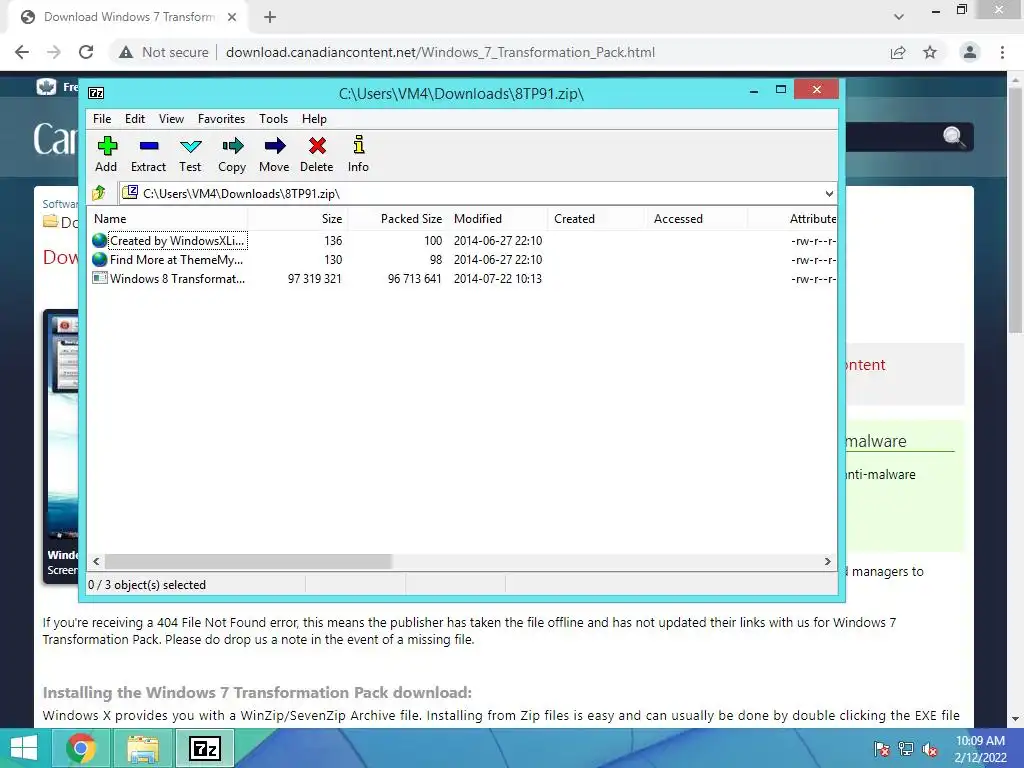Open the View menu
The image size is (1024, 768).
point(171,119)
